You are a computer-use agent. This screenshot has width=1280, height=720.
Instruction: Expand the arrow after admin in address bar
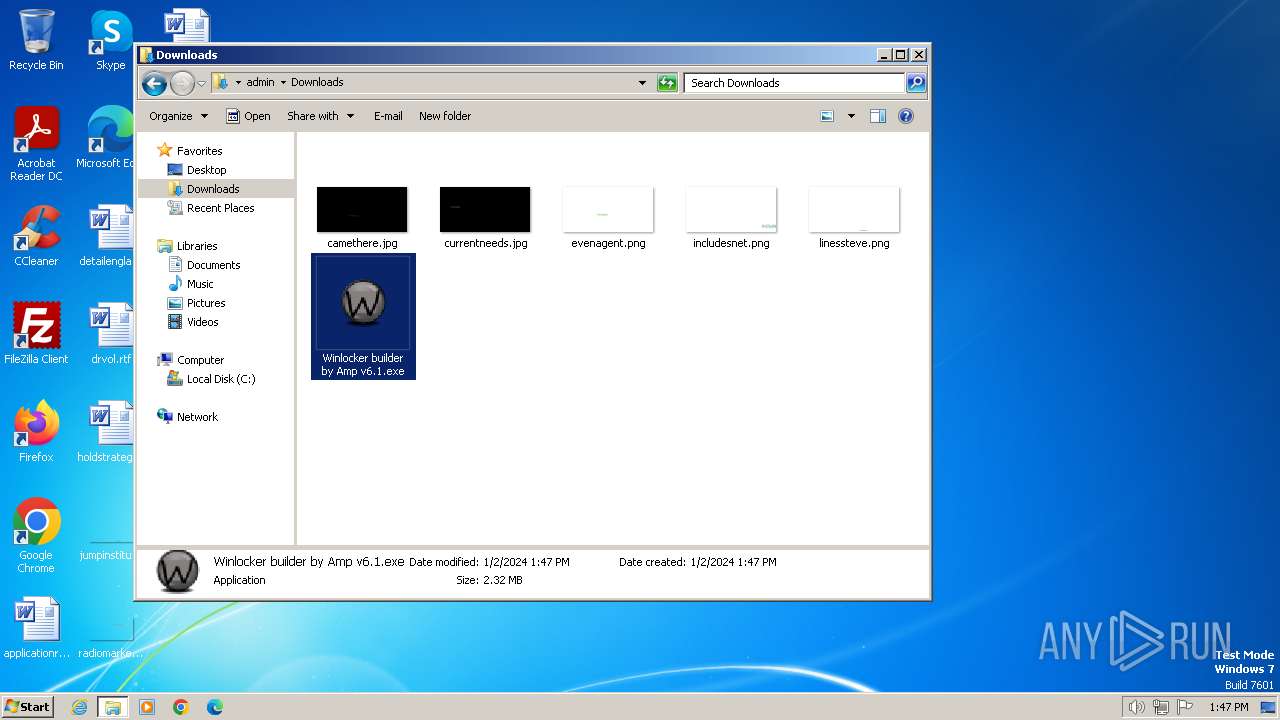coord(283,83)
